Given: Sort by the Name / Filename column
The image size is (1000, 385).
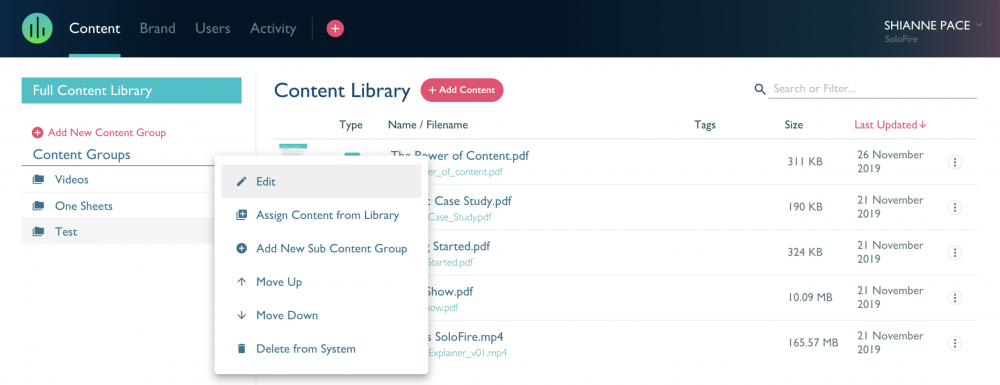Looking at the screenshot, I should tap(428, 125).
